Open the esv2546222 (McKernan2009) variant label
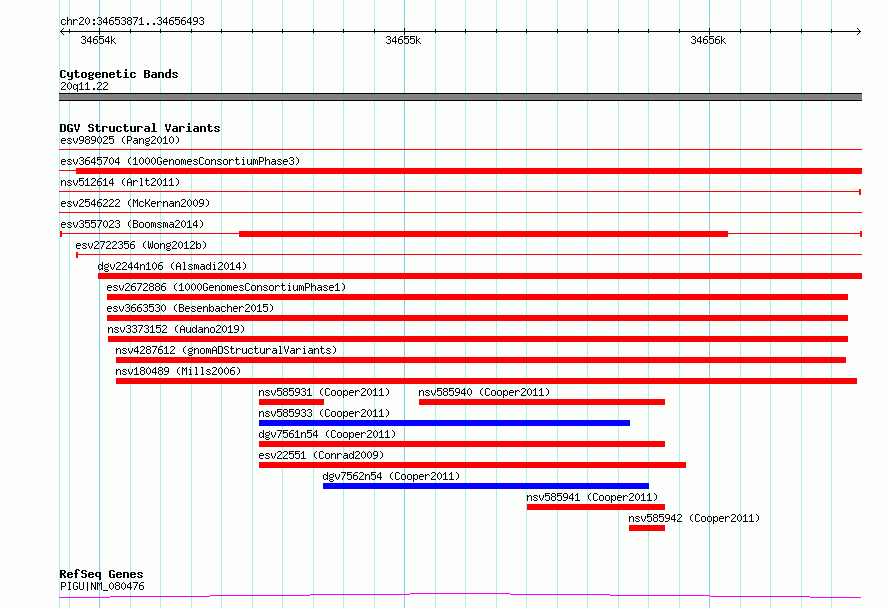890x608 pixels. 135,203
